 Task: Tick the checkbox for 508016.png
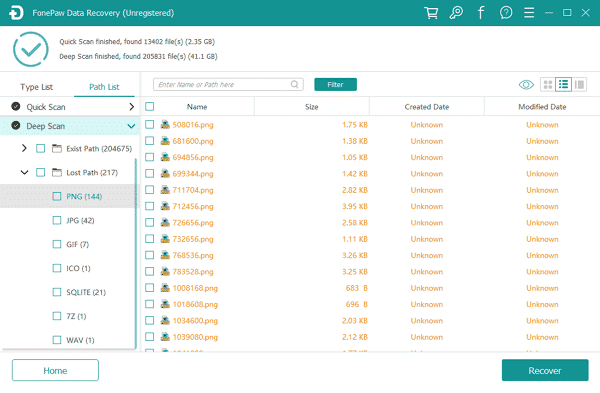150,124
